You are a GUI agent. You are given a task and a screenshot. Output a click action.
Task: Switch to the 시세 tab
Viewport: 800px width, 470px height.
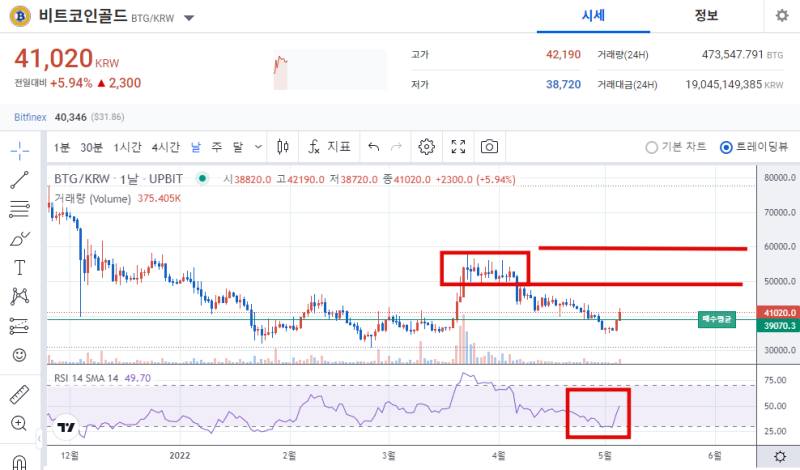coord(593,16)
